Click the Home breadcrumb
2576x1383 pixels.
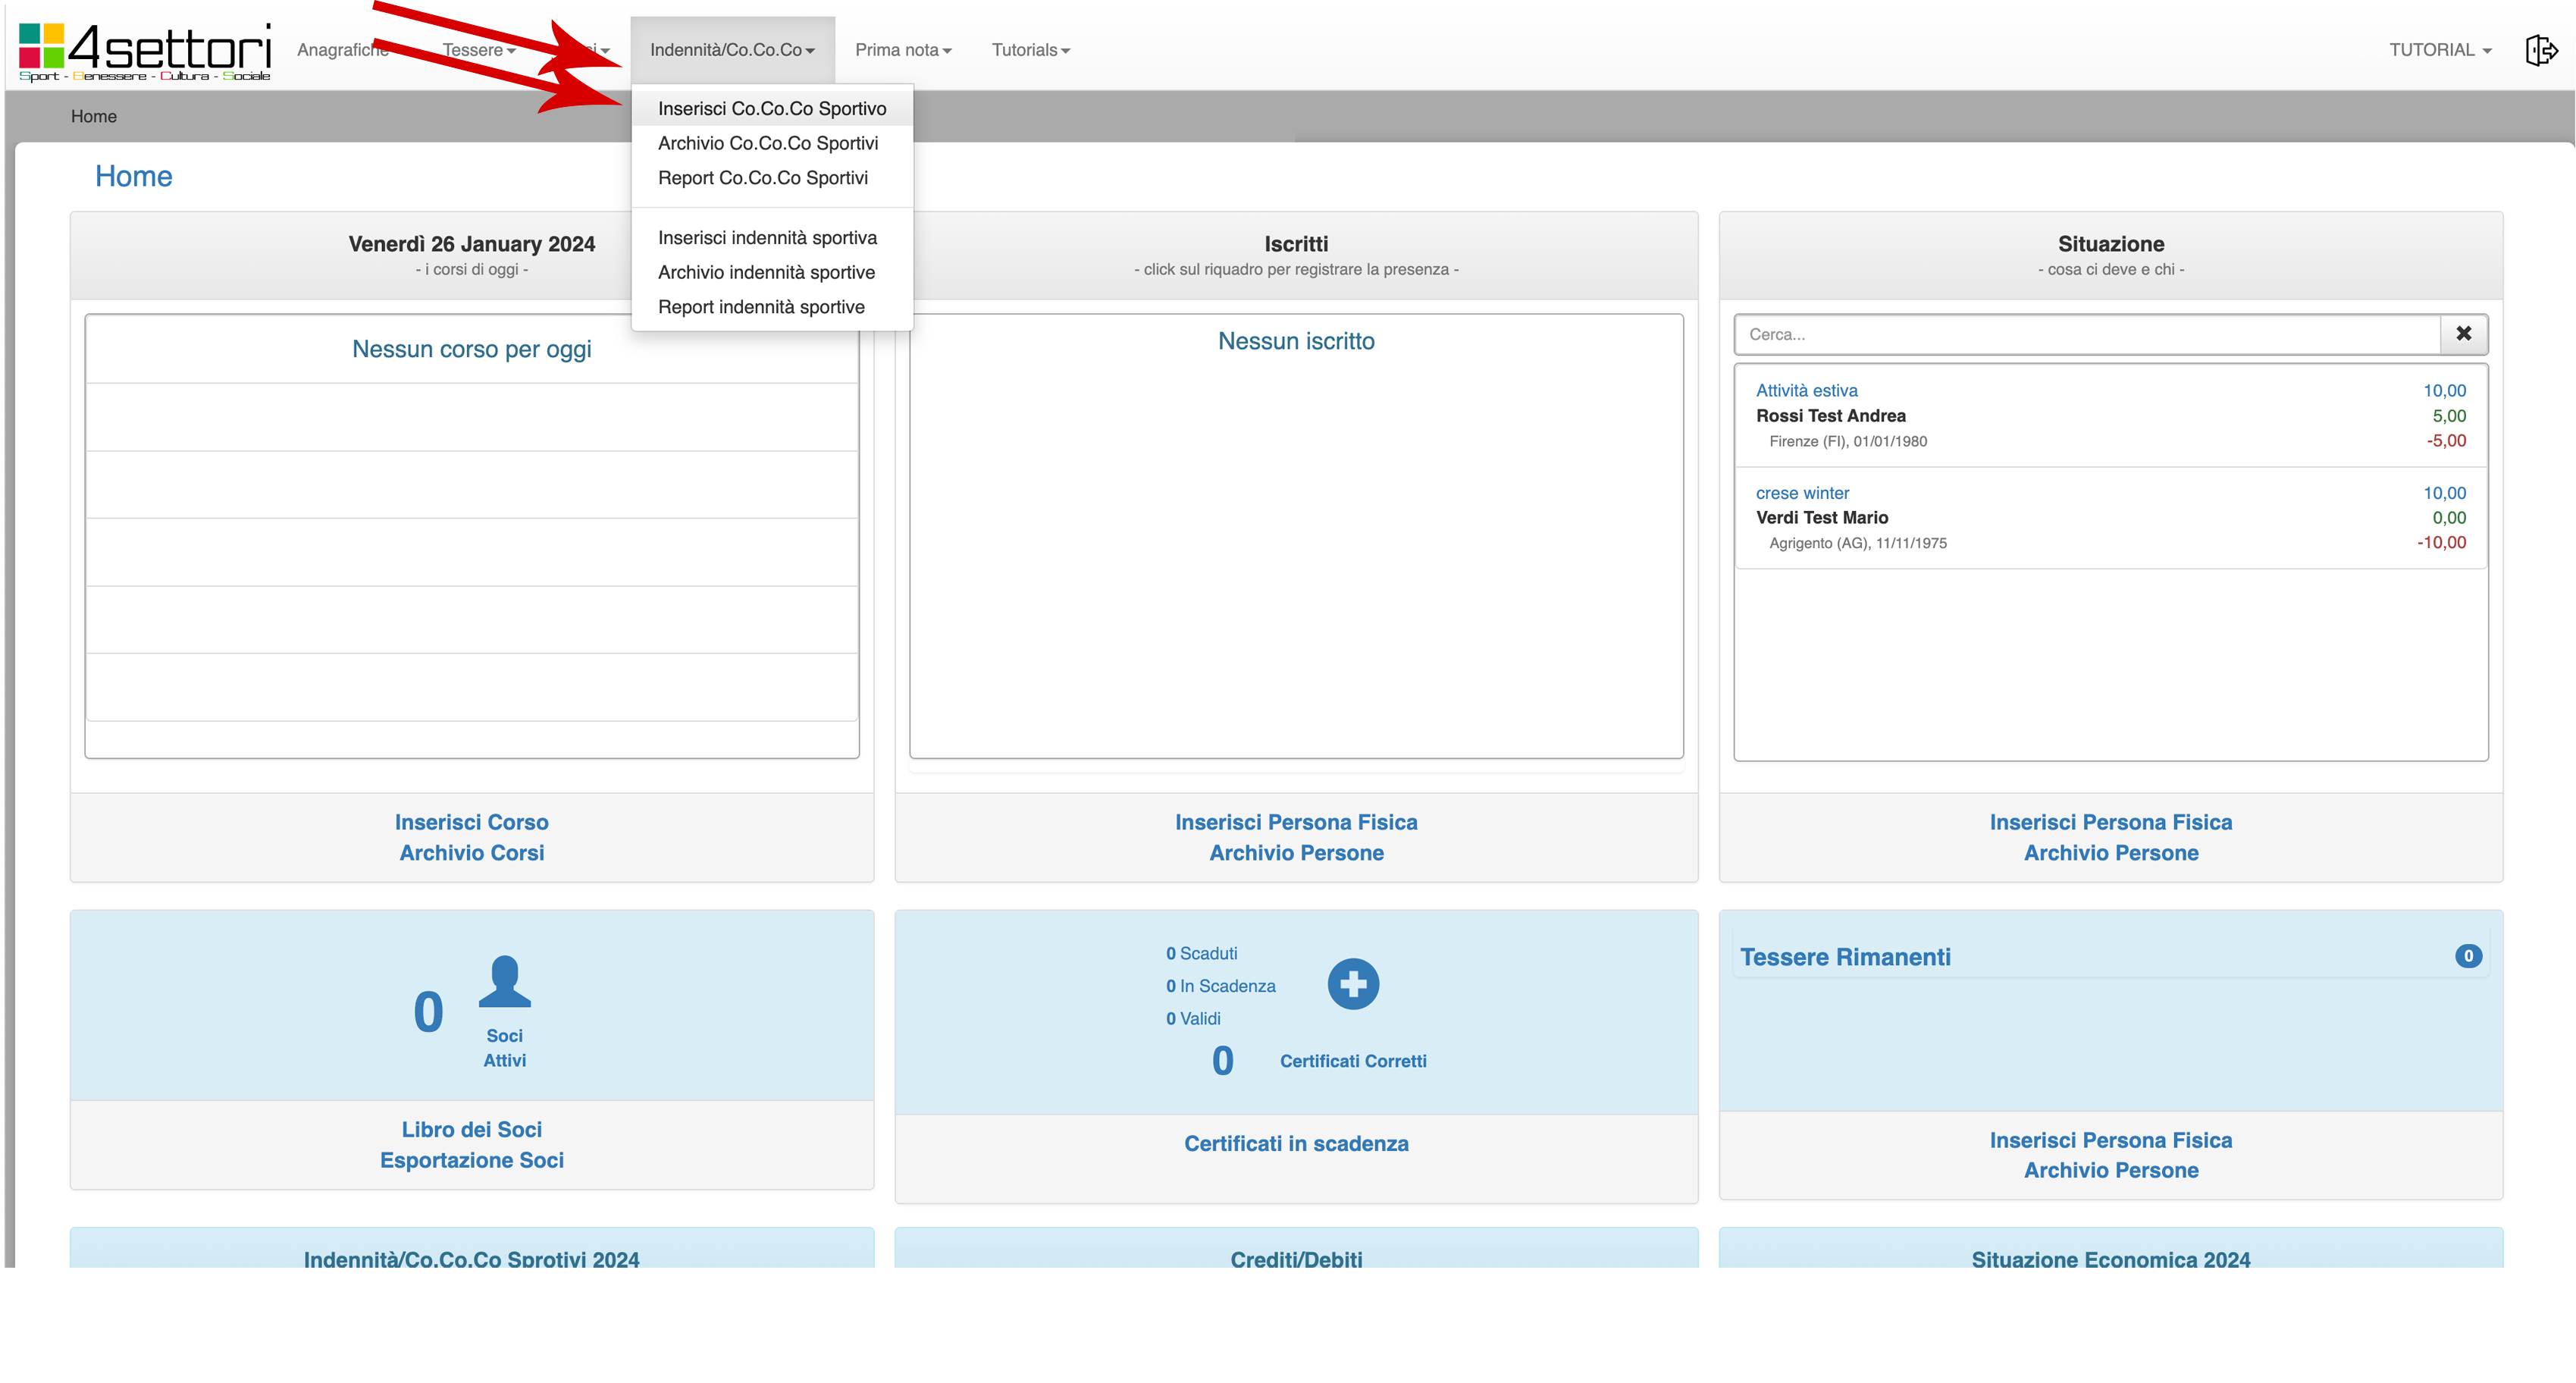pos(93,116)
